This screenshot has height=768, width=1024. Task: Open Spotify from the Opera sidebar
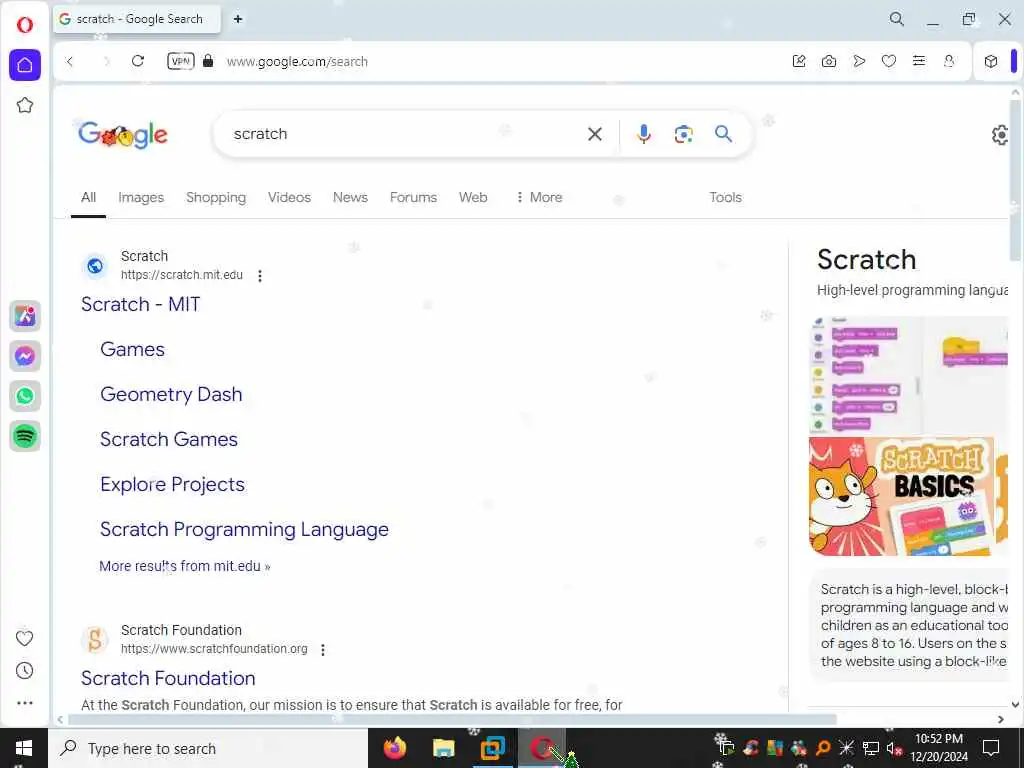point(25,436)
